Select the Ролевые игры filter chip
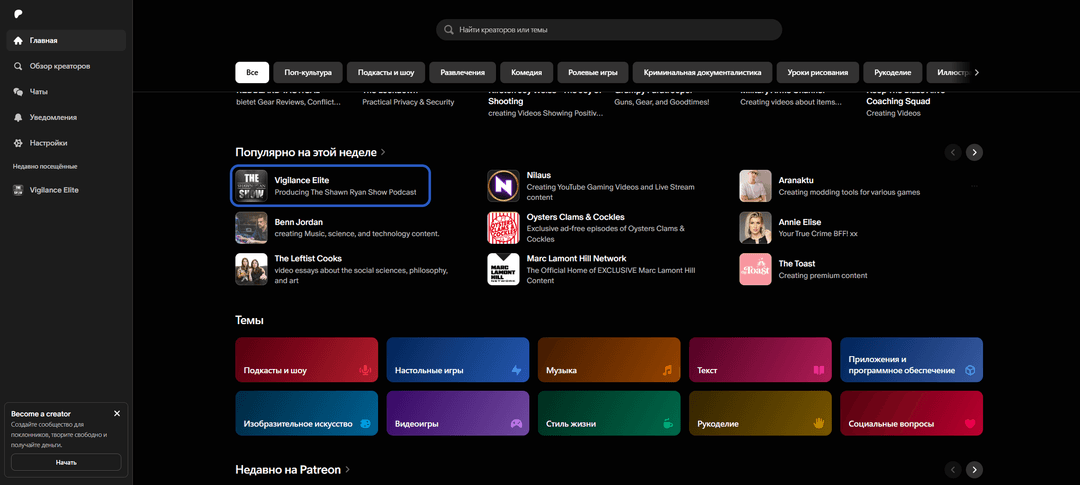 point(592,72)
